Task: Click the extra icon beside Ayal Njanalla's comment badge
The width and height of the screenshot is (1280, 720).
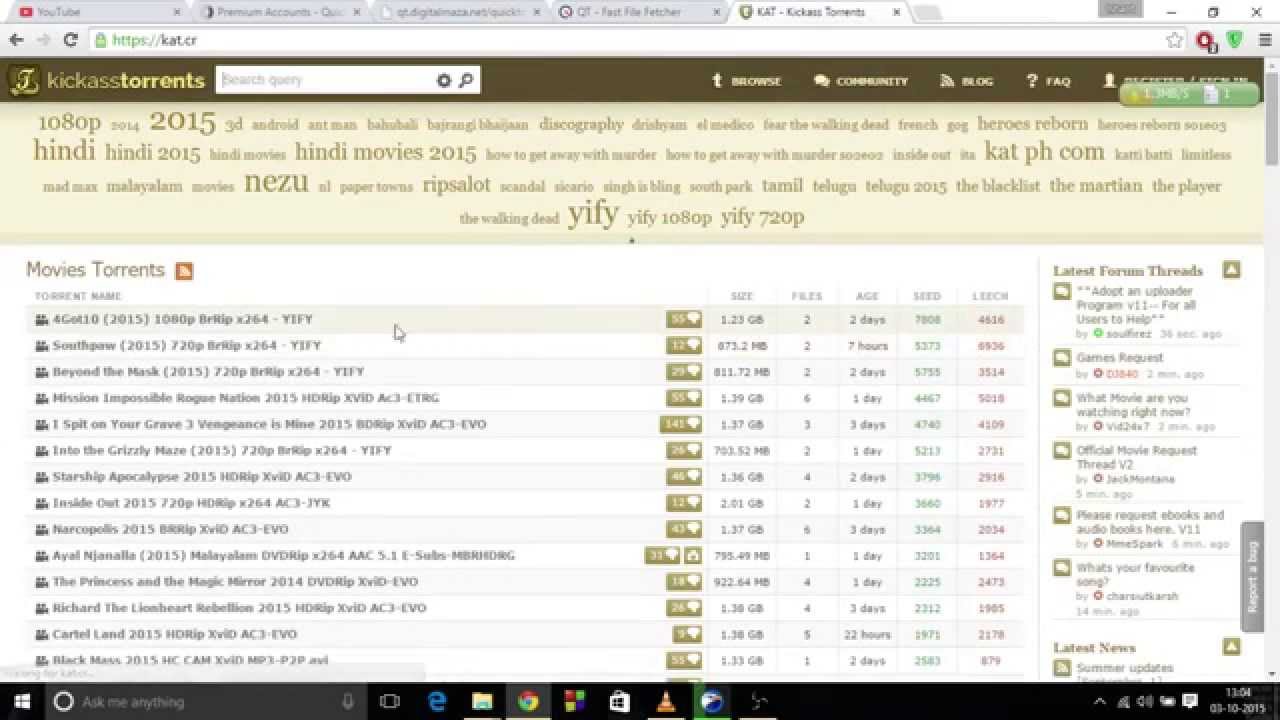Action: (x=693, y=555)
